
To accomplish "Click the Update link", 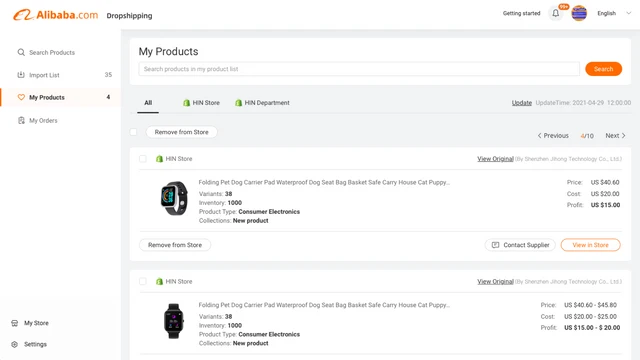I will (x=522, y=103).
